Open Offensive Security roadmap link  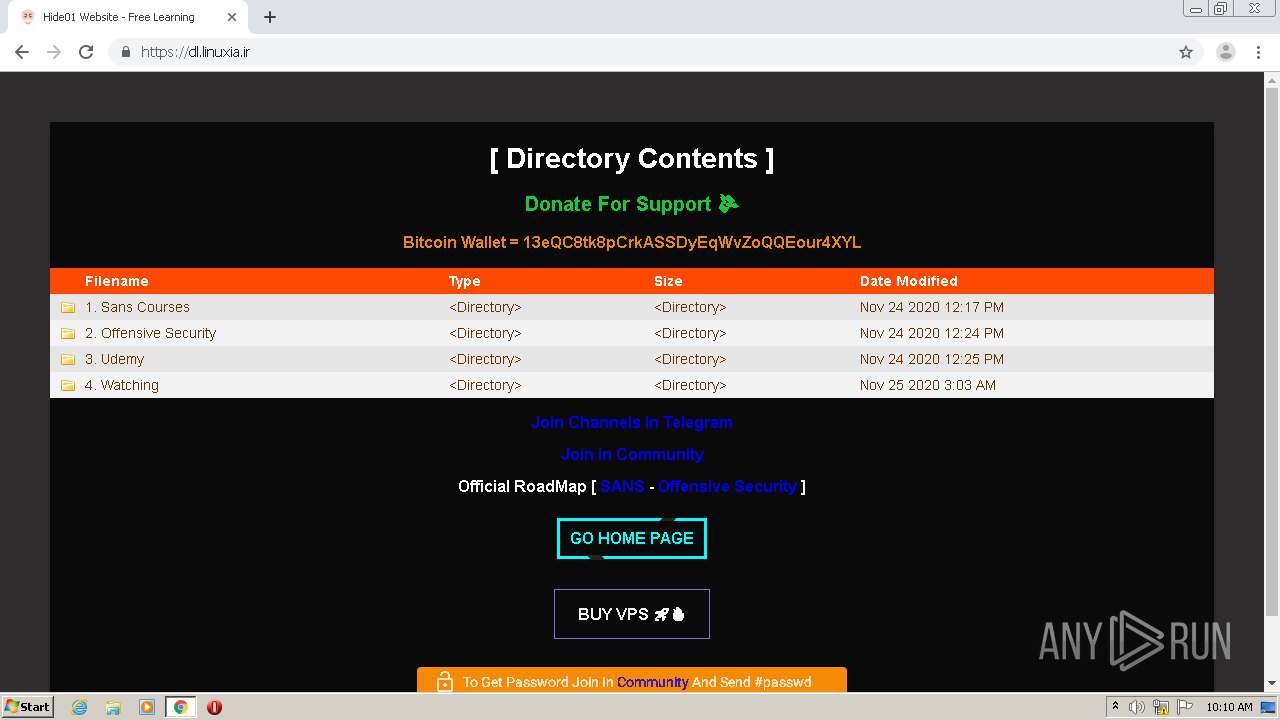pyautogui.click(x=727, y=486)
